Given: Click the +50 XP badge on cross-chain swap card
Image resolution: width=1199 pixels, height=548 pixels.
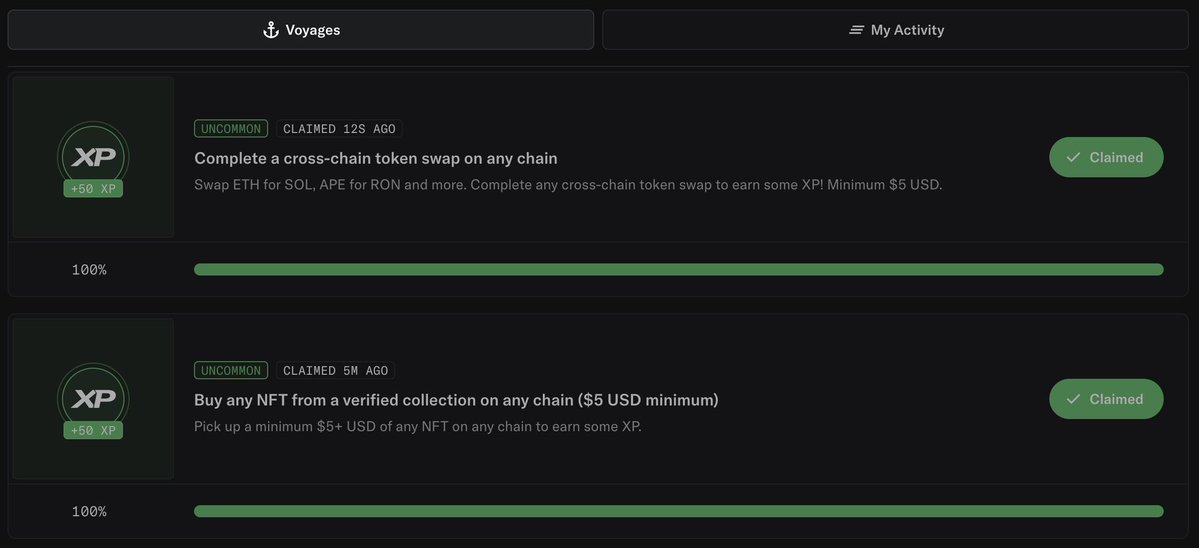Looking at the screenshot, I should coord(93,188).
